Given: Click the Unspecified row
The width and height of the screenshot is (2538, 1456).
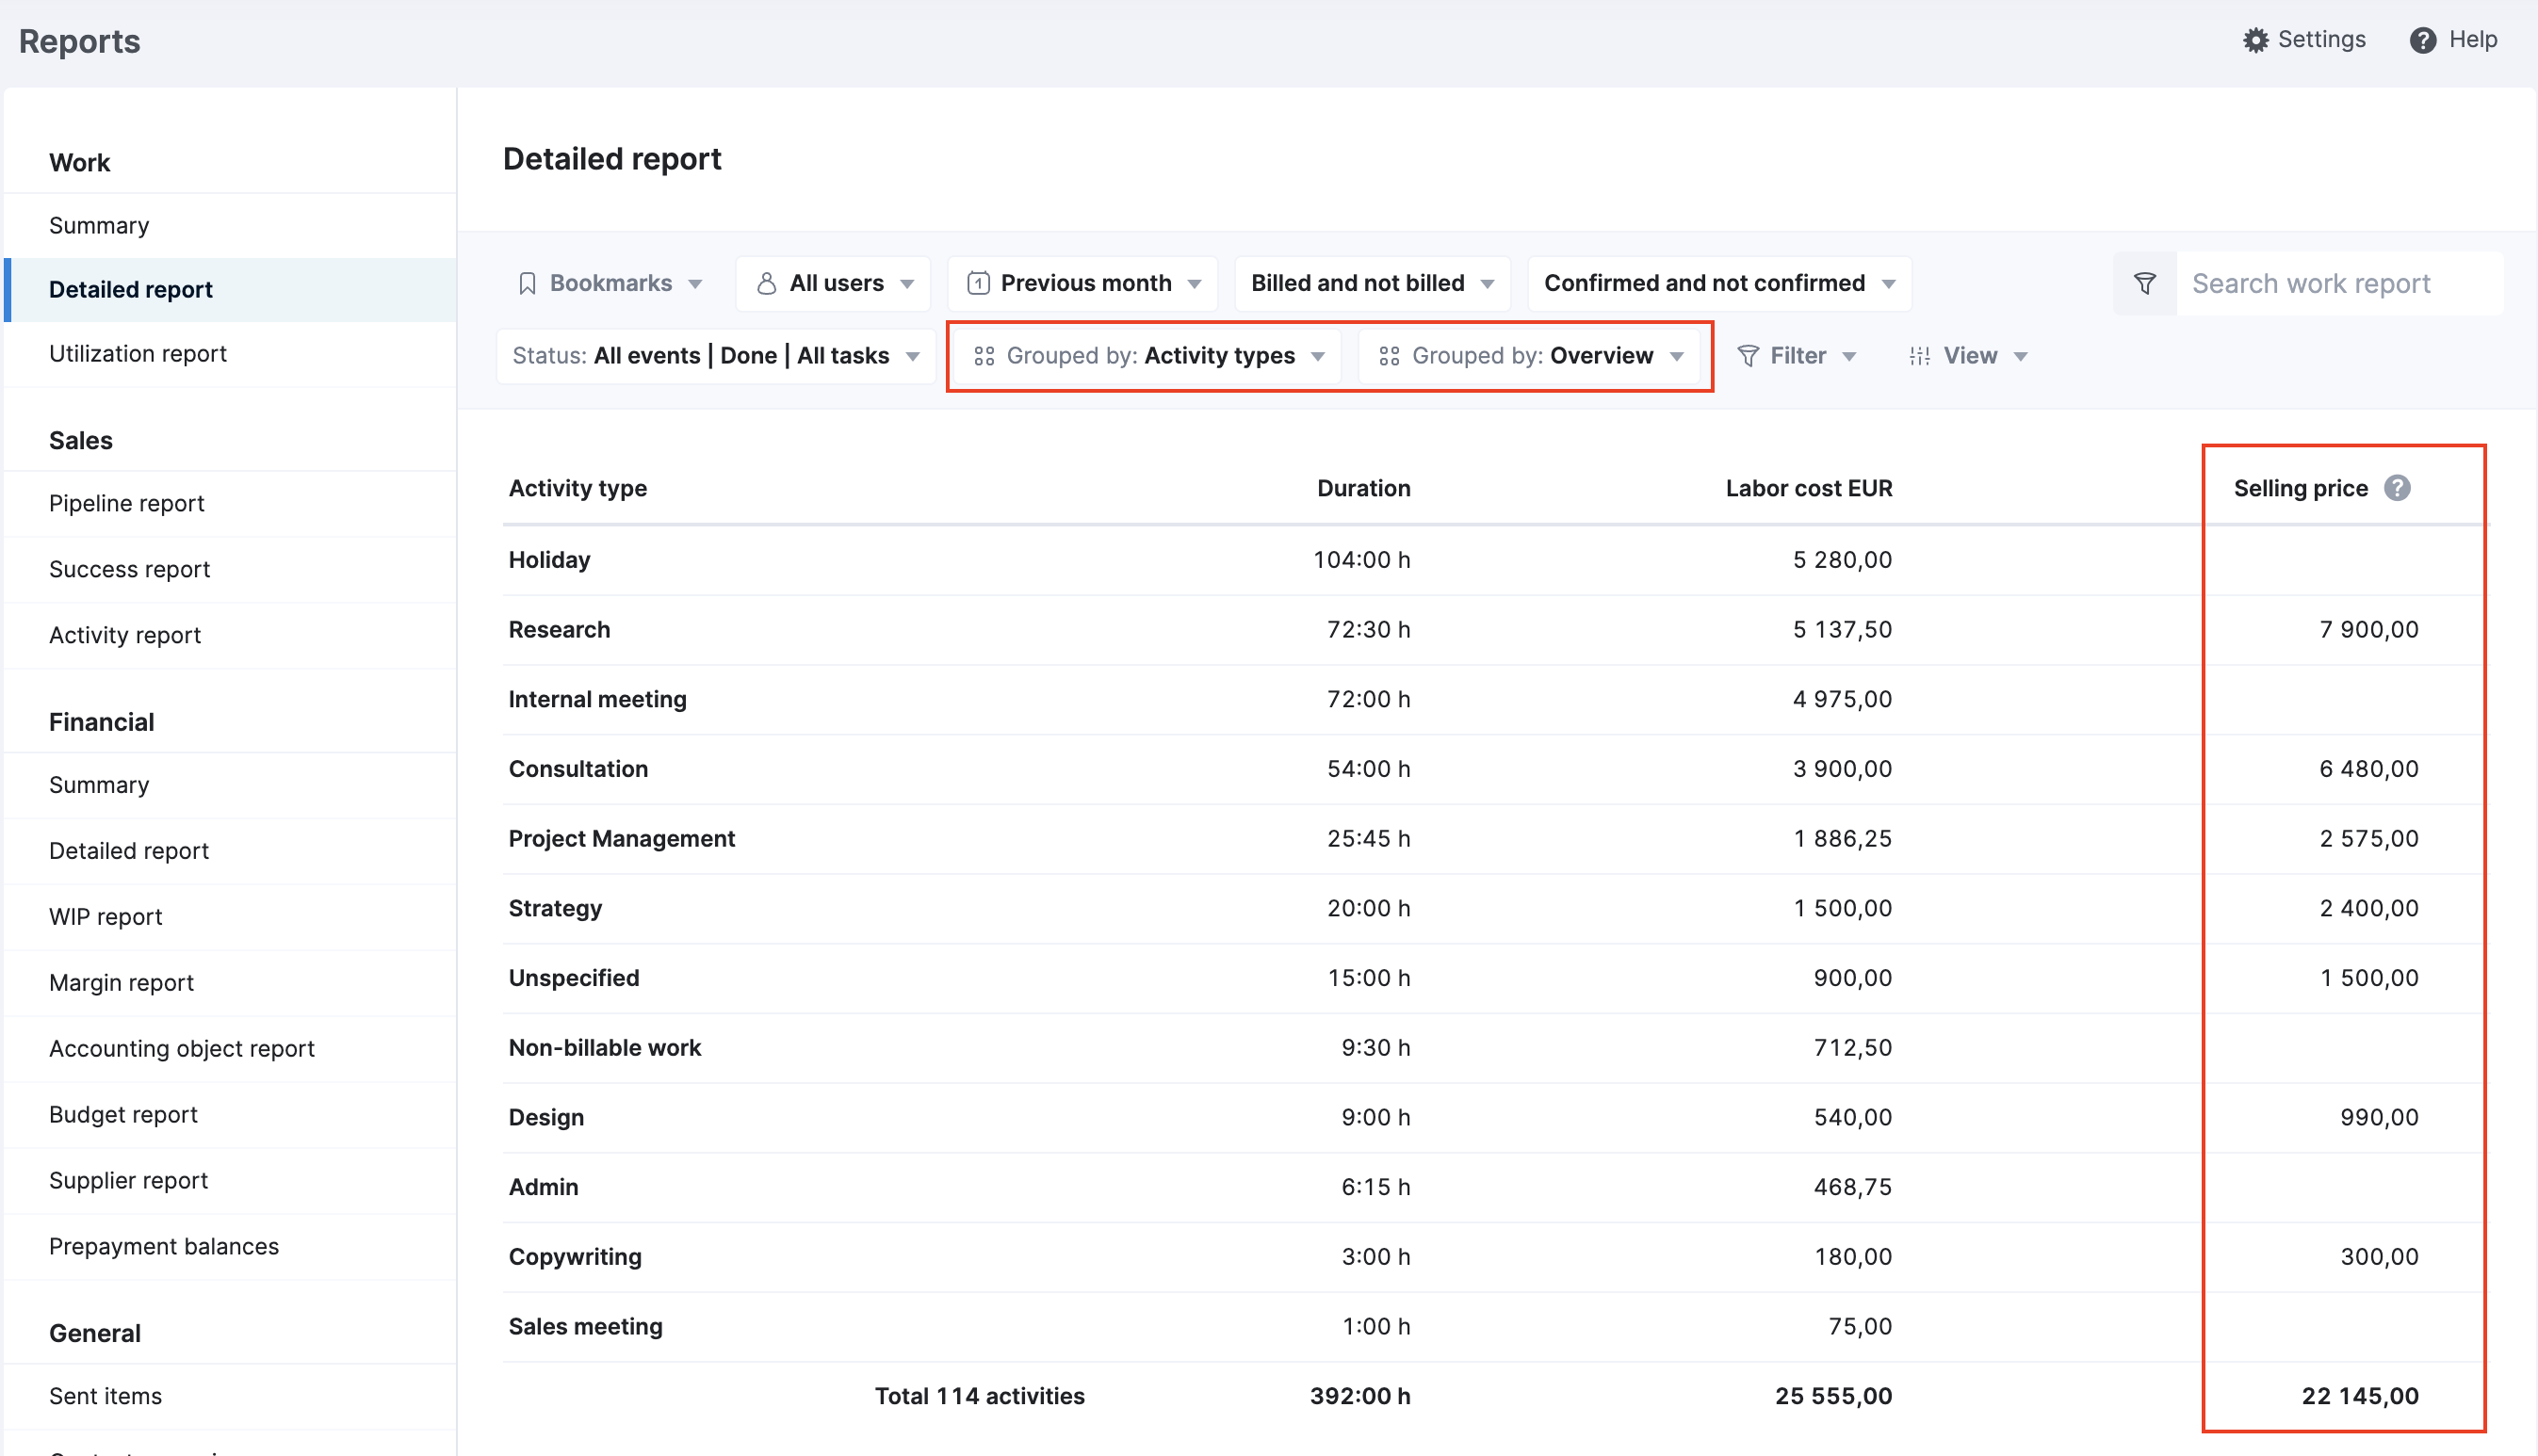Looking at the screenshot, I should 1496,979.
